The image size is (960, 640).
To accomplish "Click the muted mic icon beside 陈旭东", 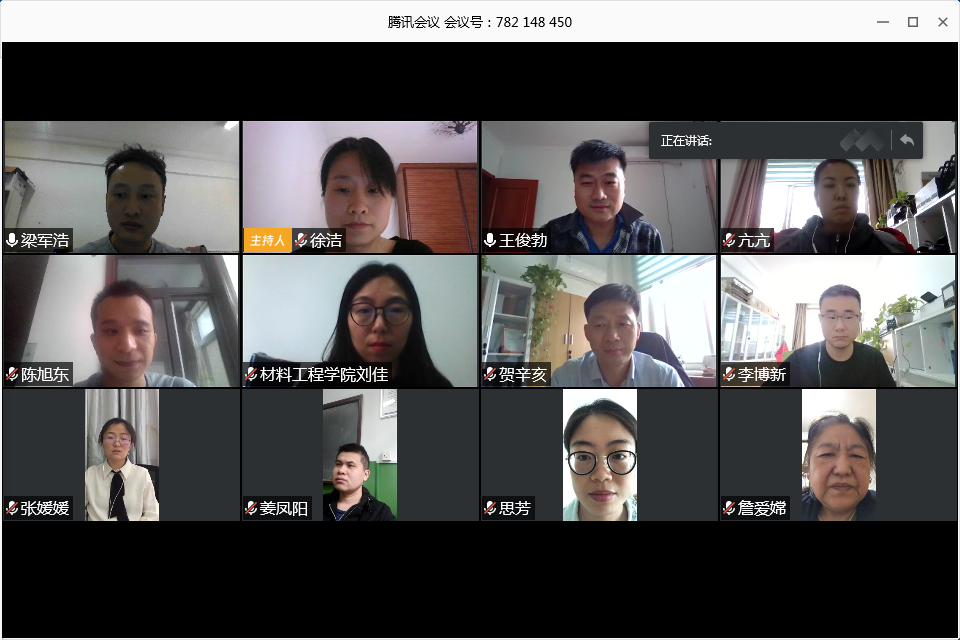I will 12,374.
